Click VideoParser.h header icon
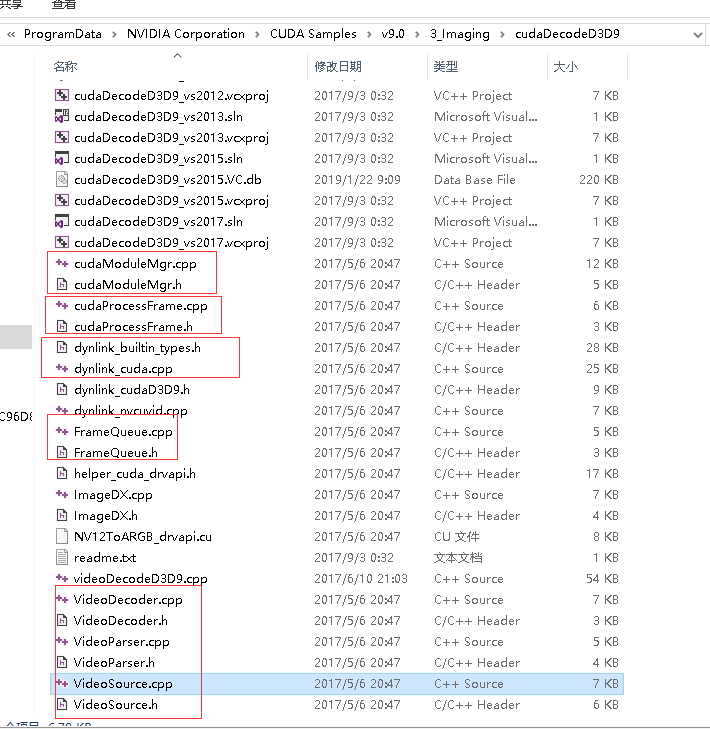This screenshot has height=729, width=710. (62, 663)
